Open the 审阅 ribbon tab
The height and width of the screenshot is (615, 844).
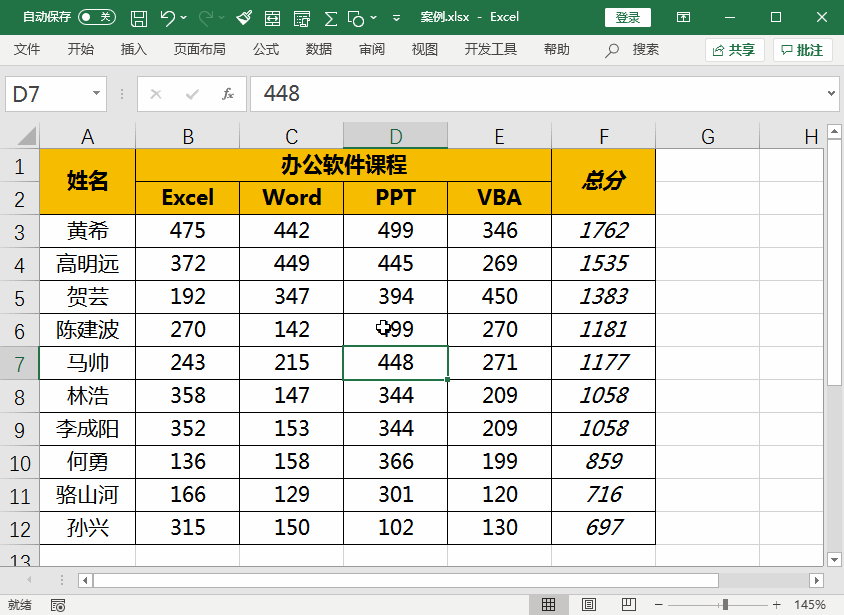(372, 50)
